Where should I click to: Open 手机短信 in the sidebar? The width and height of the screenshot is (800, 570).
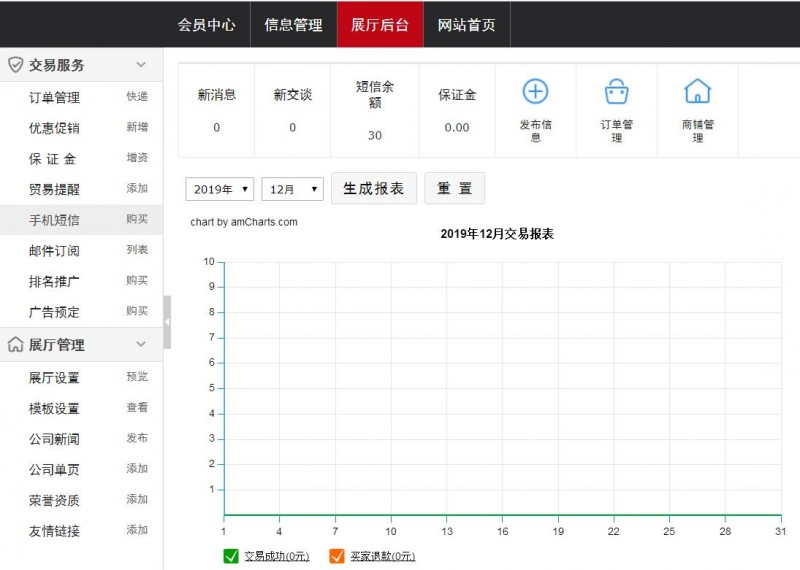click(x=54, y=220)
